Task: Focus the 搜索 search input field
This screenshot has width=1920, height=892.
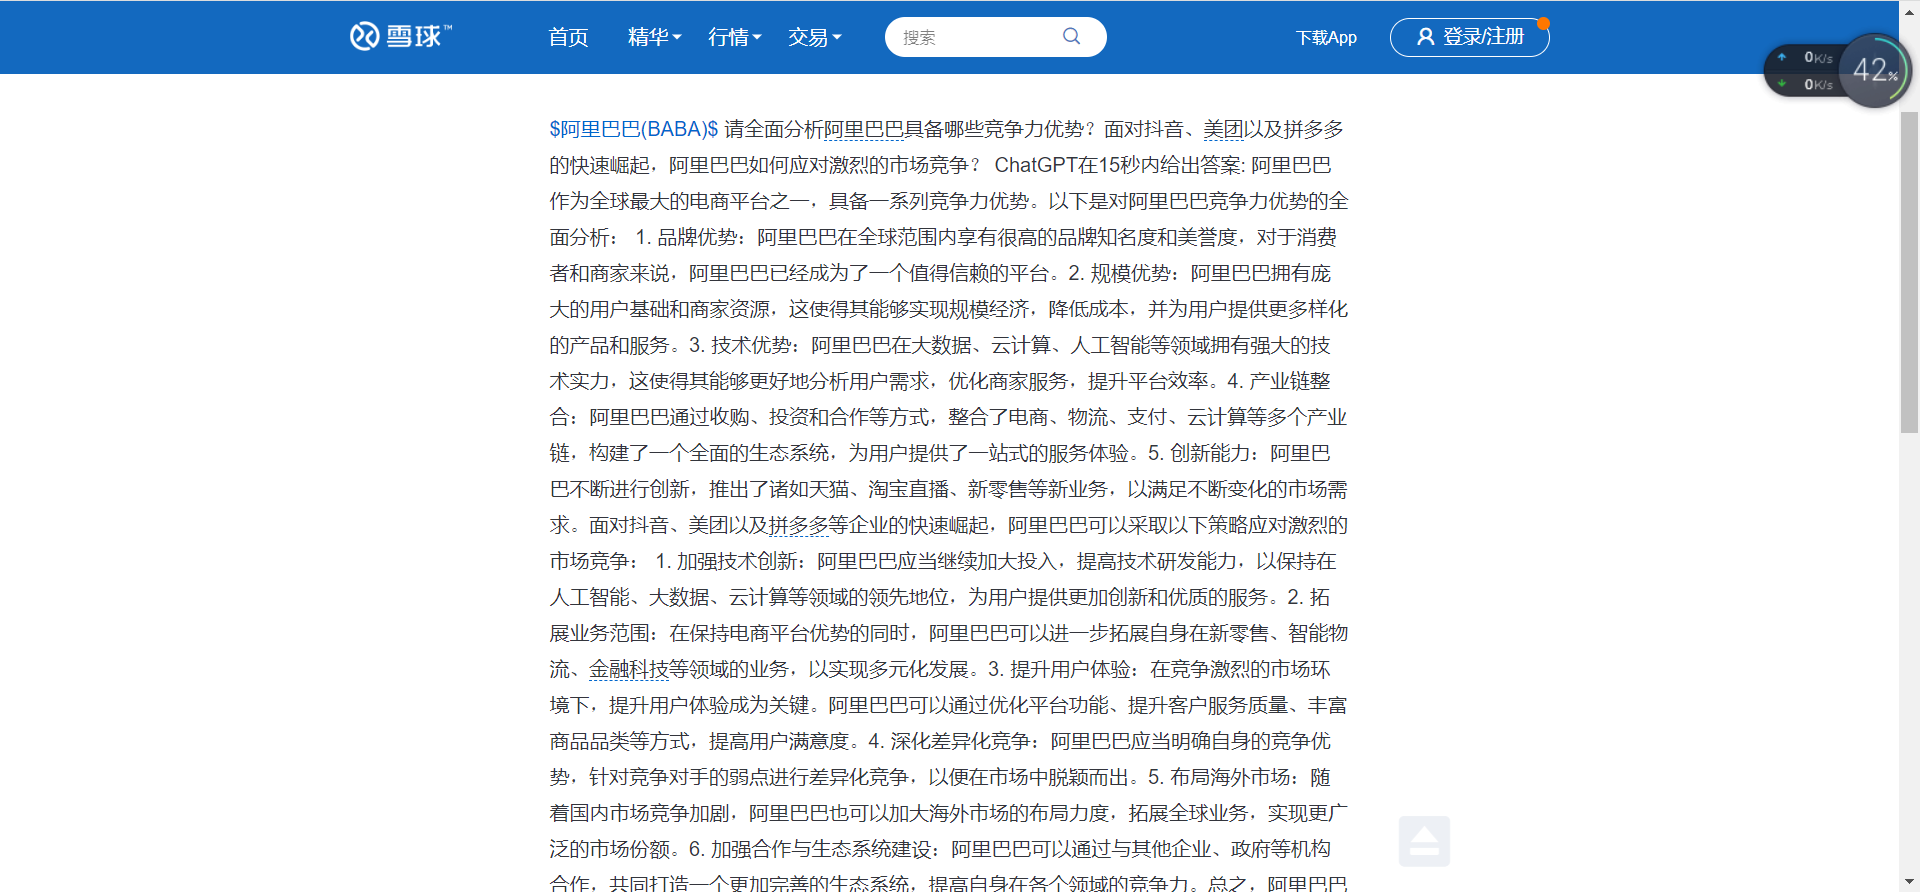Action: pos(975,37)
